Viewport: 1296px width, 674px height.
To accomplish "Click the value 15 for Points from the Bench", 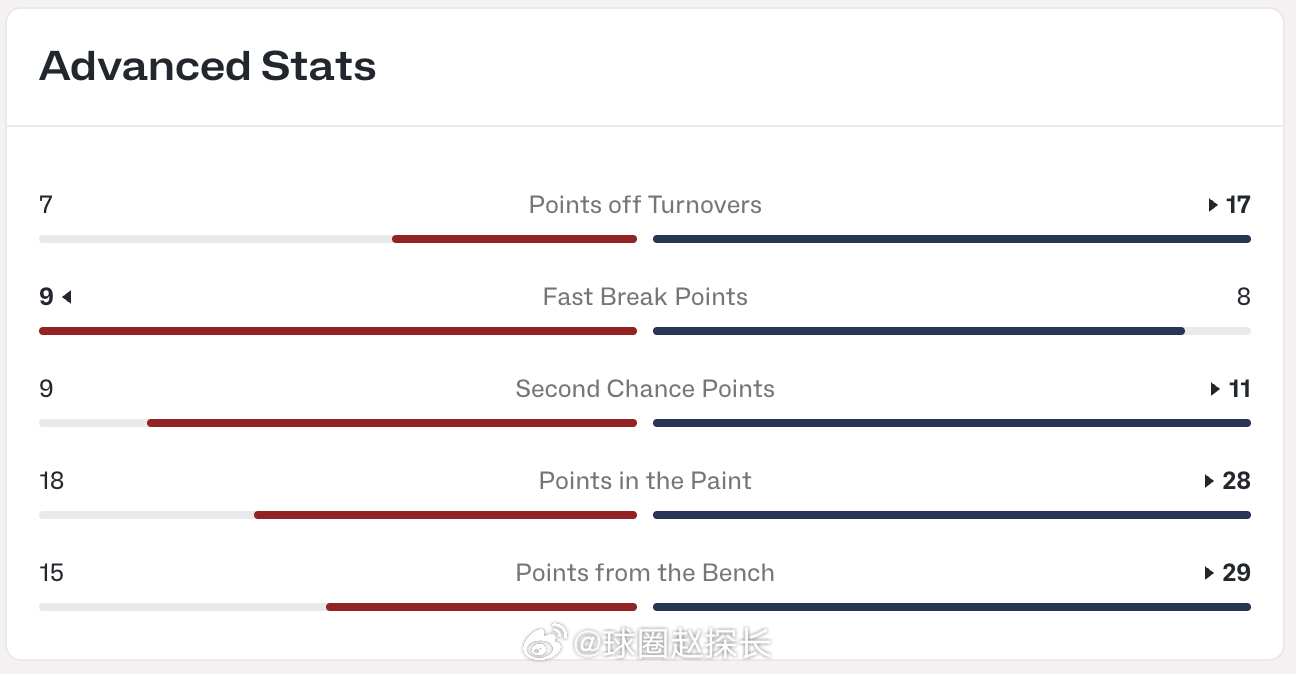I will tap(51, 573).
